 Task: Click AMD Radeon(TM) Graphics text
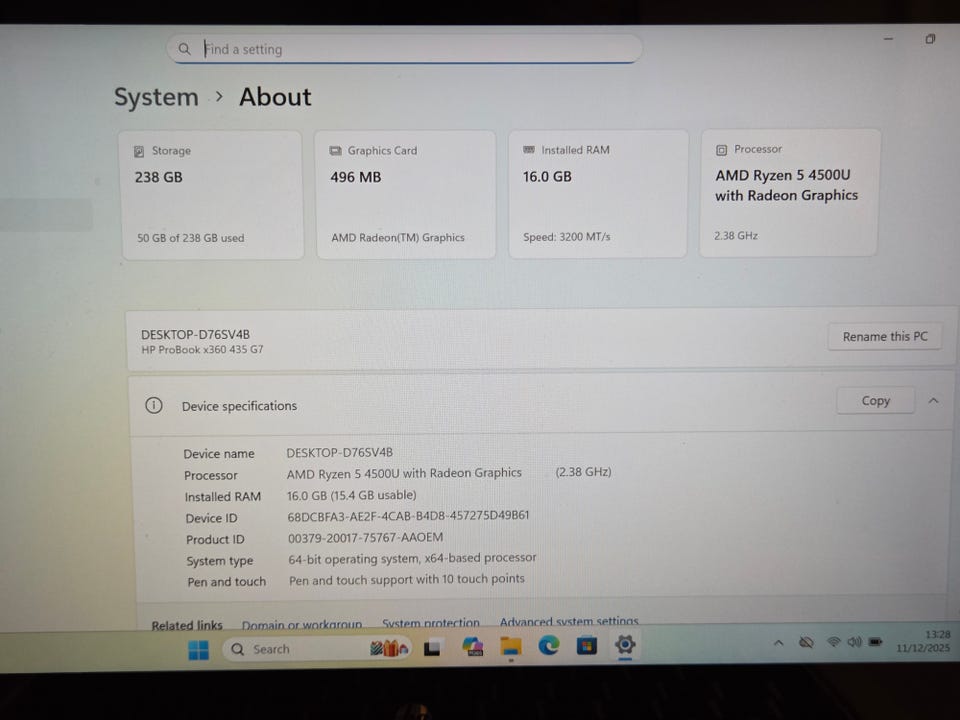pyautogui.click(x=398, y=238)
